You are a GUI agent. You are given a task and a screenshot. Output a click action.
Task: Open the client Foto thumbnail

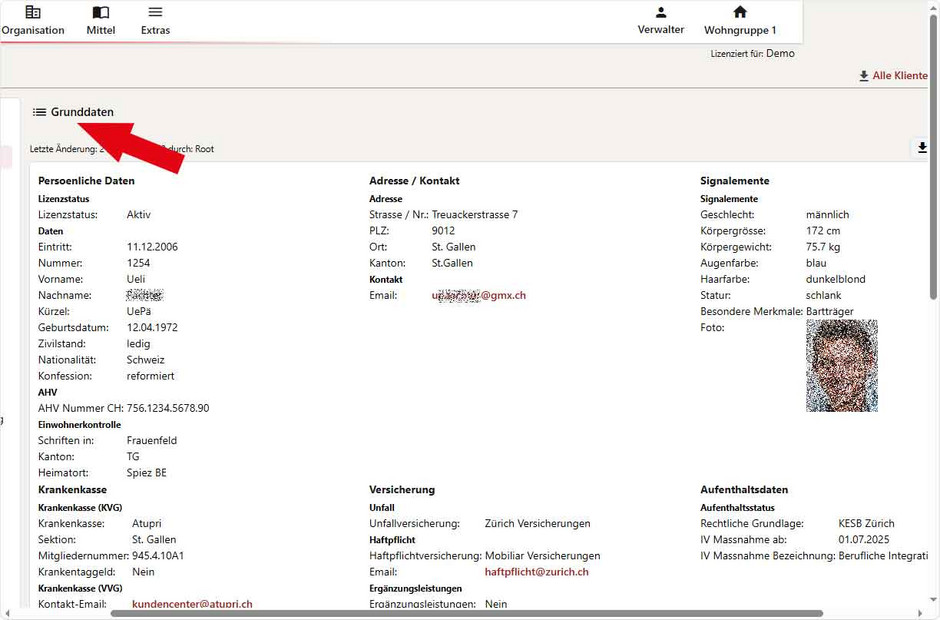[x=841, y=367]
